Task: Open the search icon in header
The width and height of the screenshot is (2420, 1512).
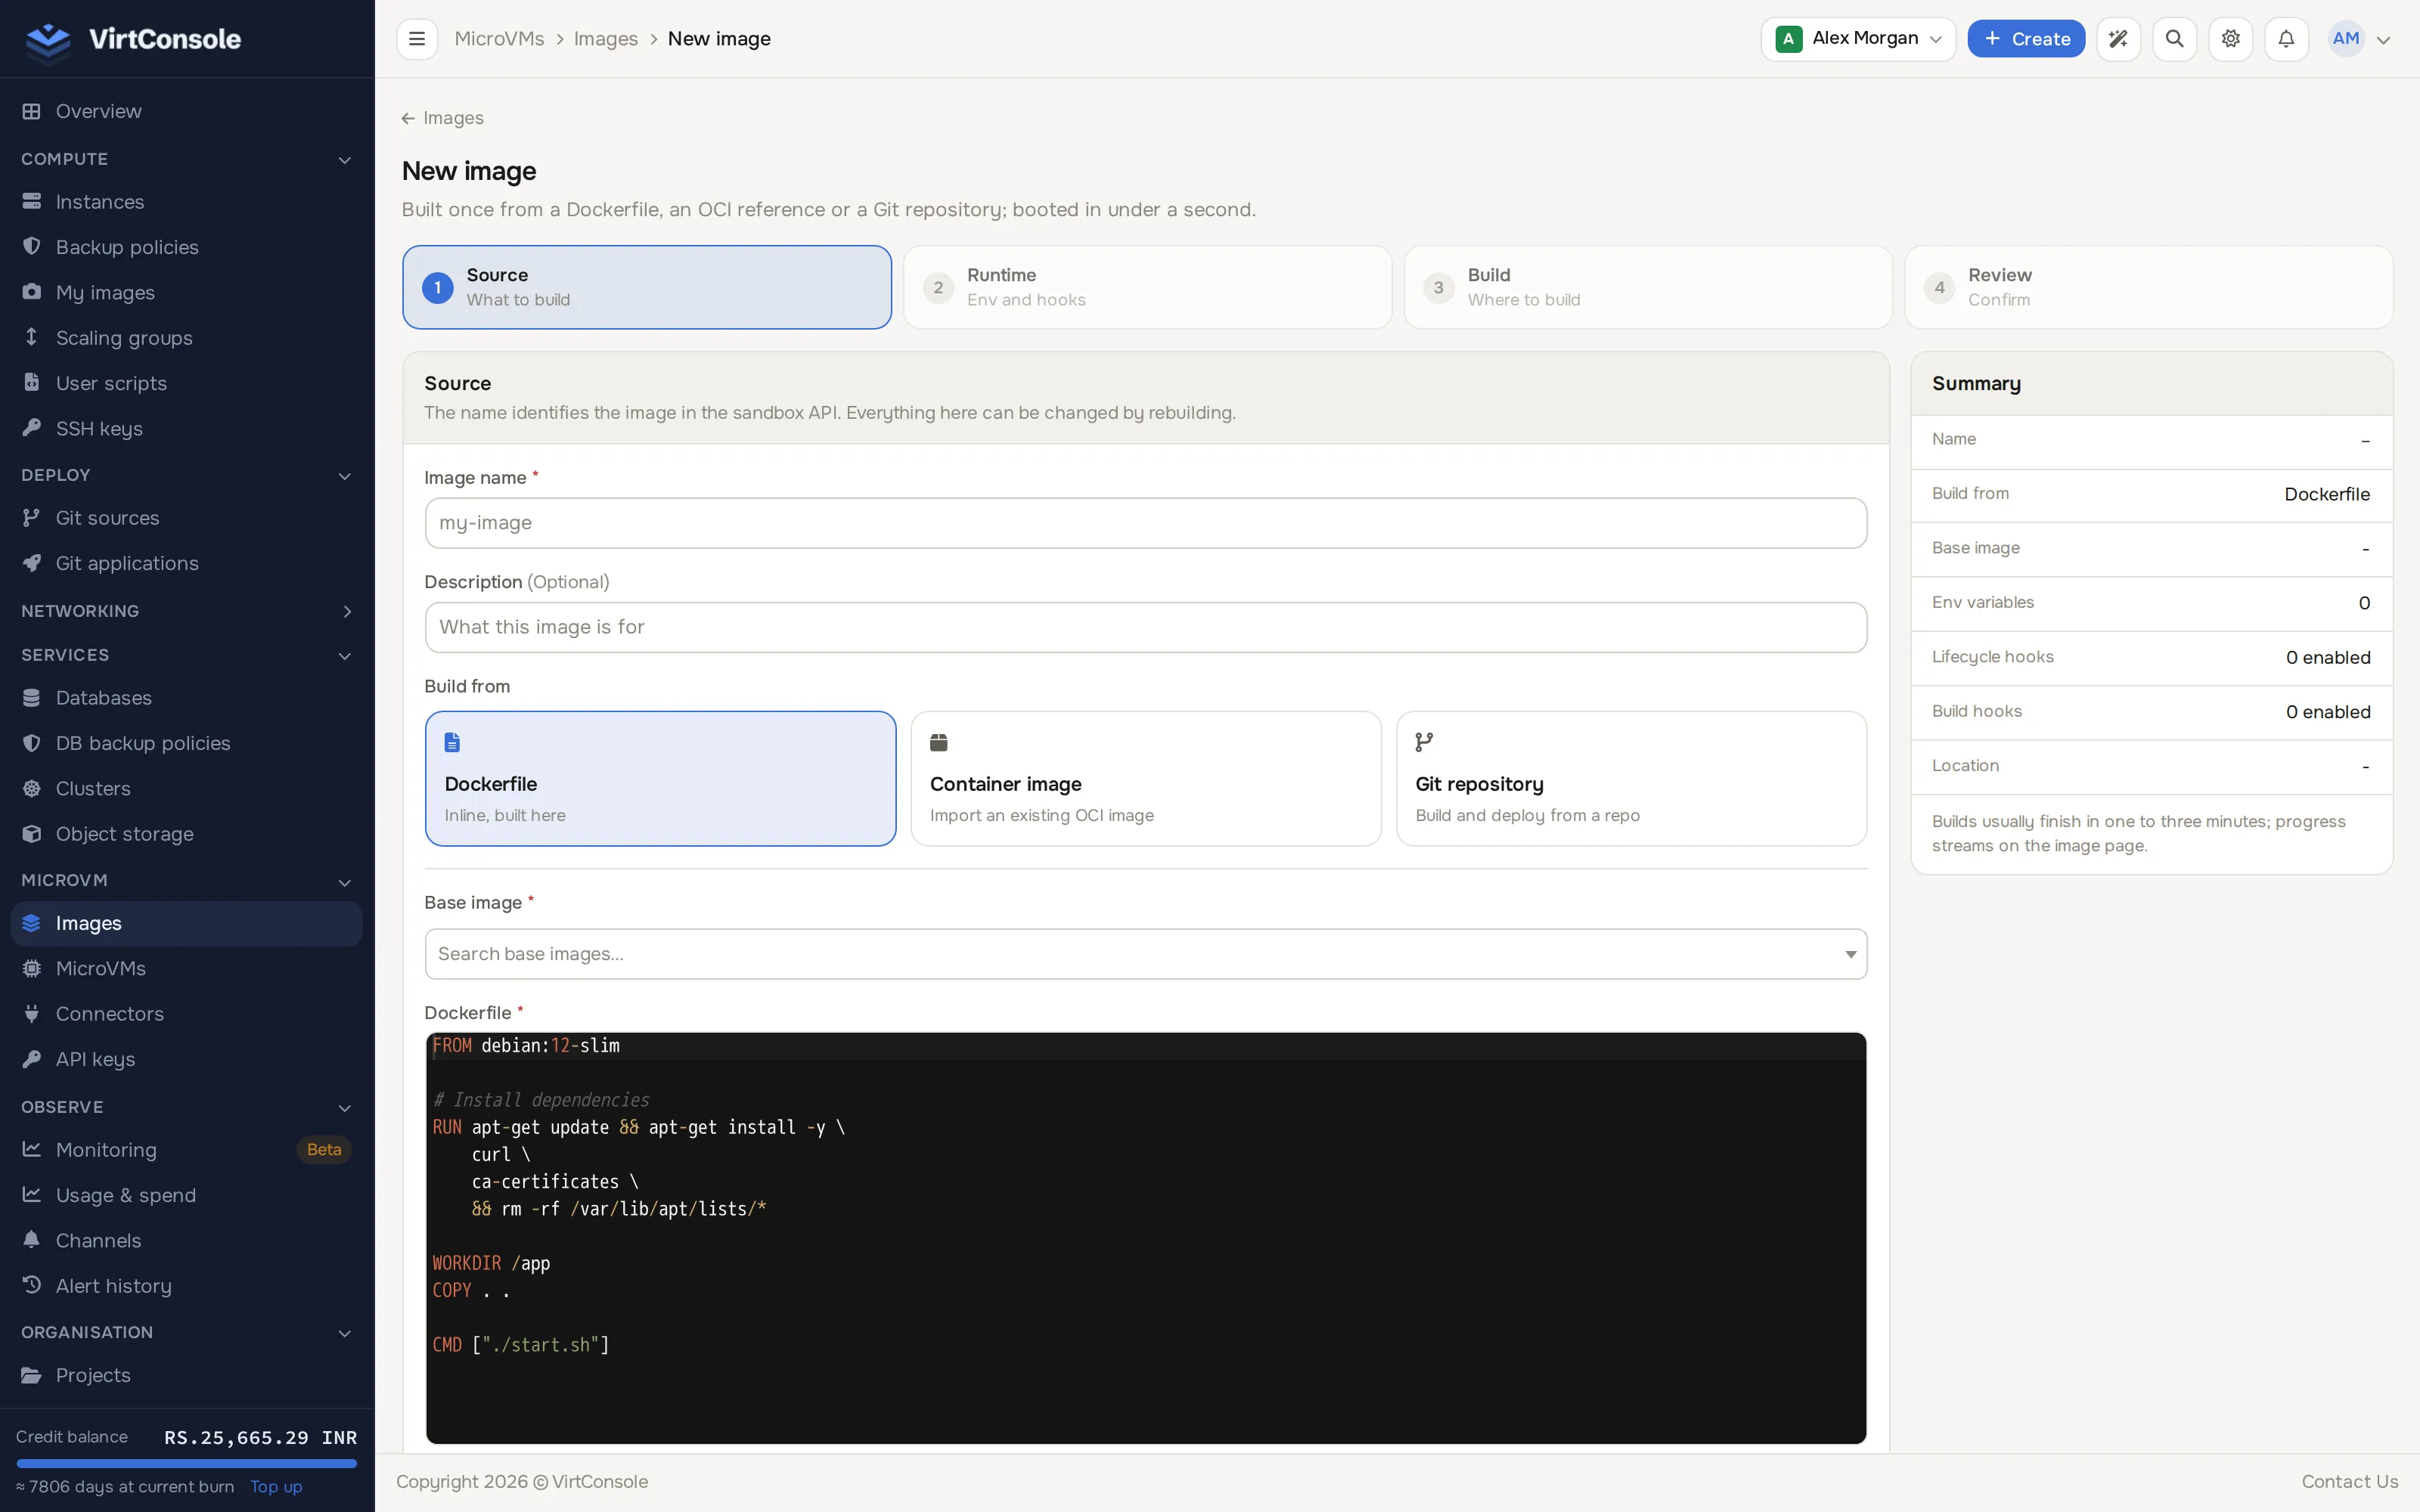Action: (2174, 39)
